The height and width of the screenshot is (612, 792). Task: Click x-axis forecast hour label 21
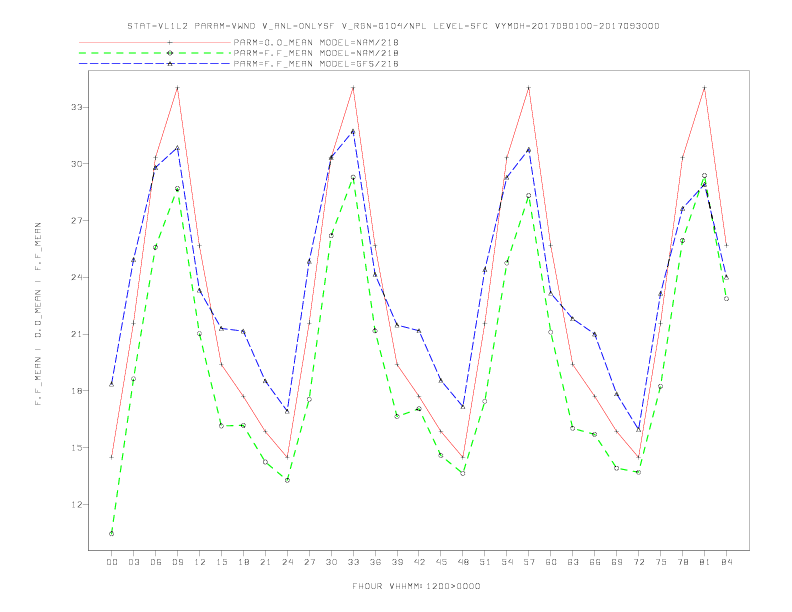(x=265, y=562)
